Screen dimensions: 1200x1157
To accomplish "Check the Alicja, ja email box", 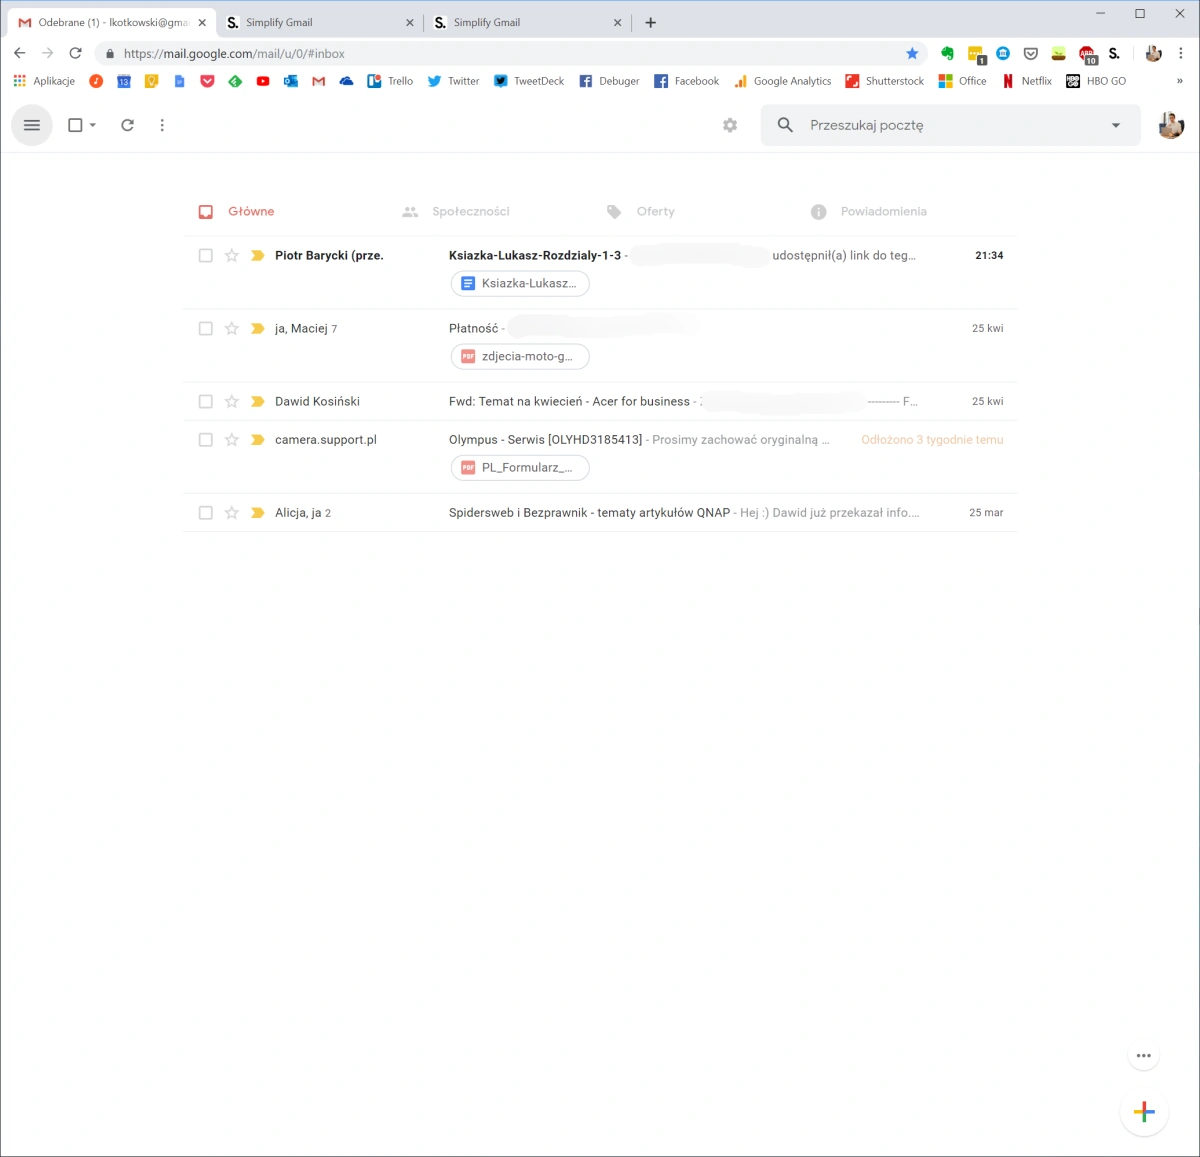I will click(205, 512).
